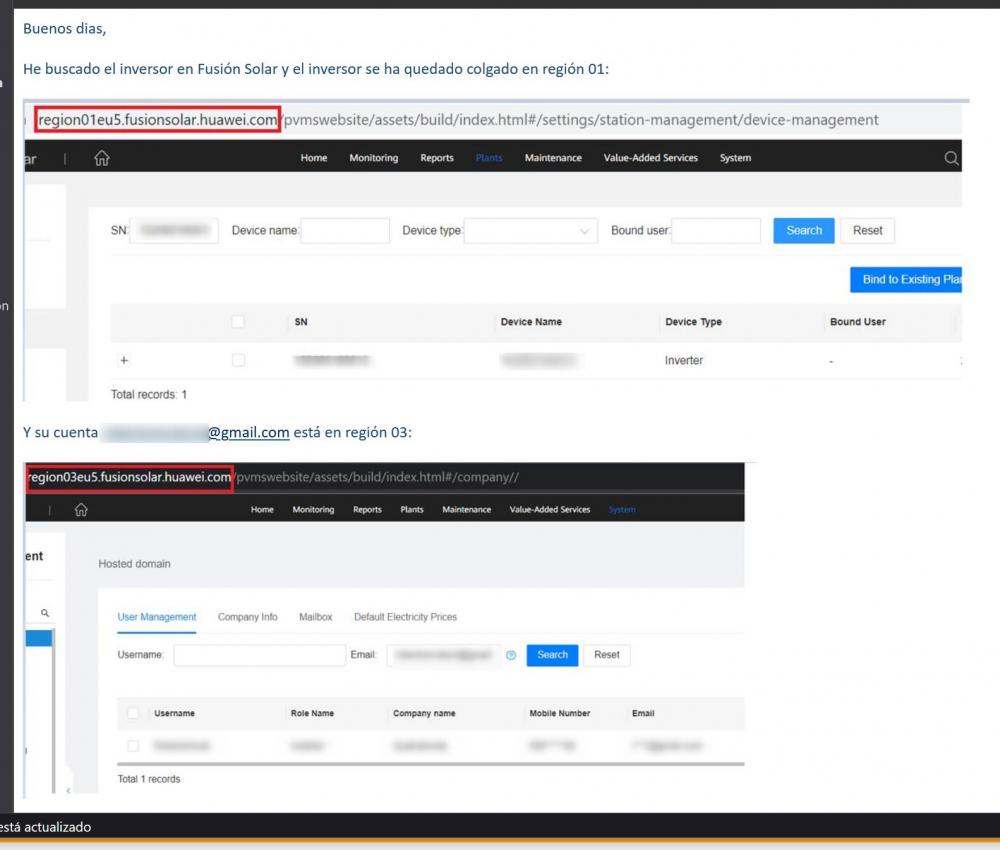
Task: Tick header checkbox in device table
Action: [238, 321]
